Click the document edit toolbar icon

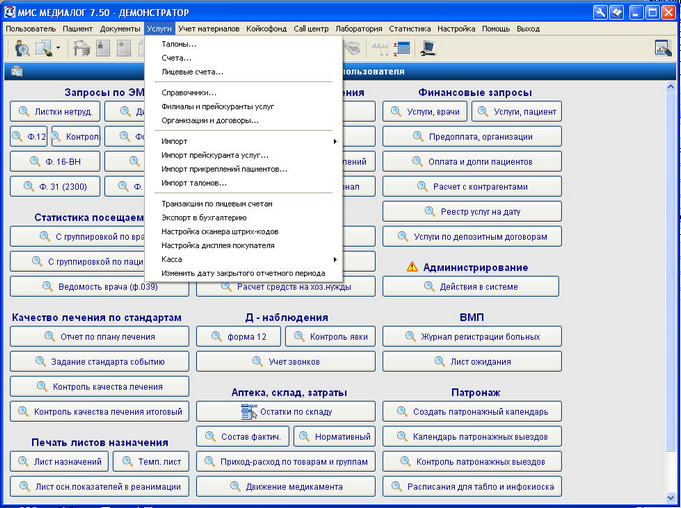click(x=44, y=48)
